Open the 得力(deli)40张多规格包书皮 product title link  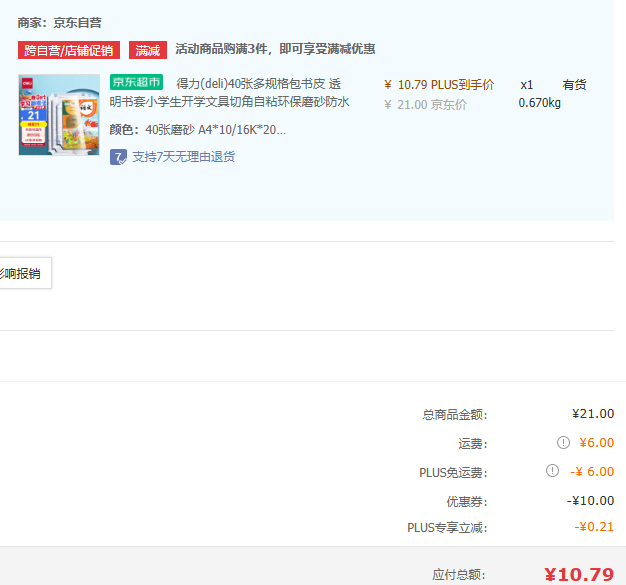(230, 93)
